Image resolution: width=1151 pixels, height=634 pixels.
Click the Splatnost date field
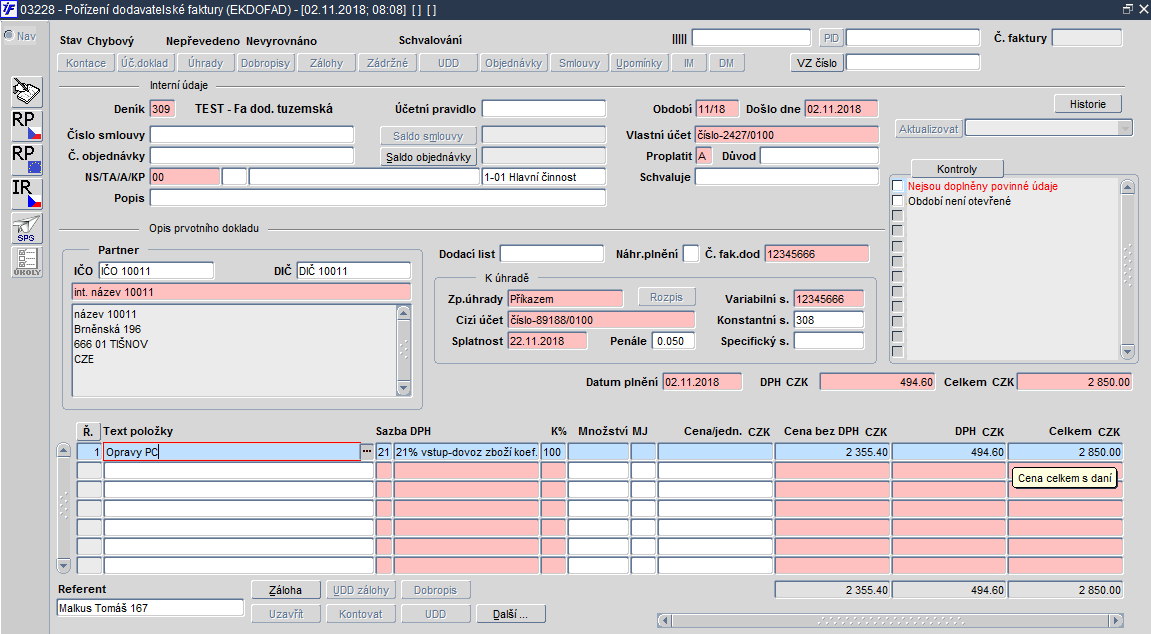548,341
